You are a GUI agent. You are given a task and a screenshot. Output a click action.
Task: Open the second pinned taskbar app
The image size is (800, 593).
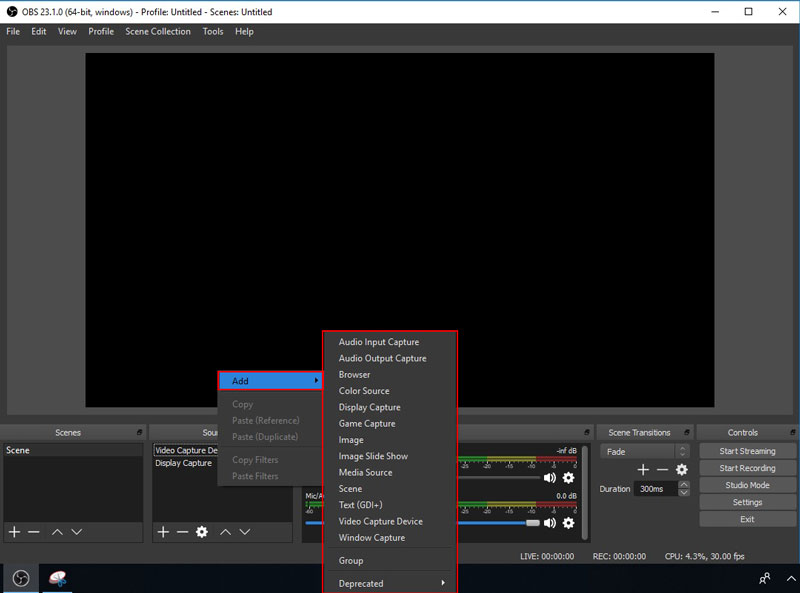click(x=58, y=578)
